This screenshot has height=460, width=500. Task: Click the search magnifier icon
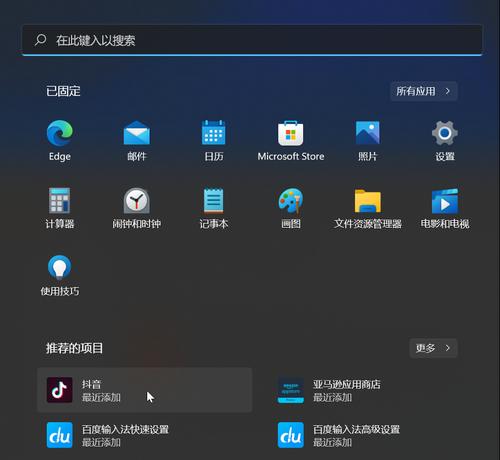(41, 40)
